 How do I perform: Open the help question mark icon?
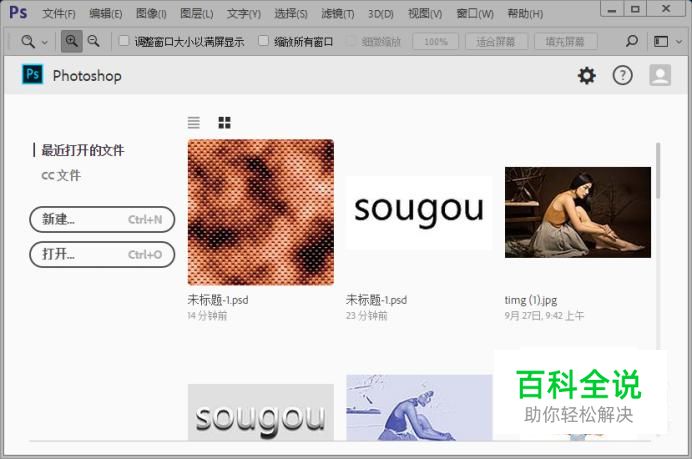(622, 75)
